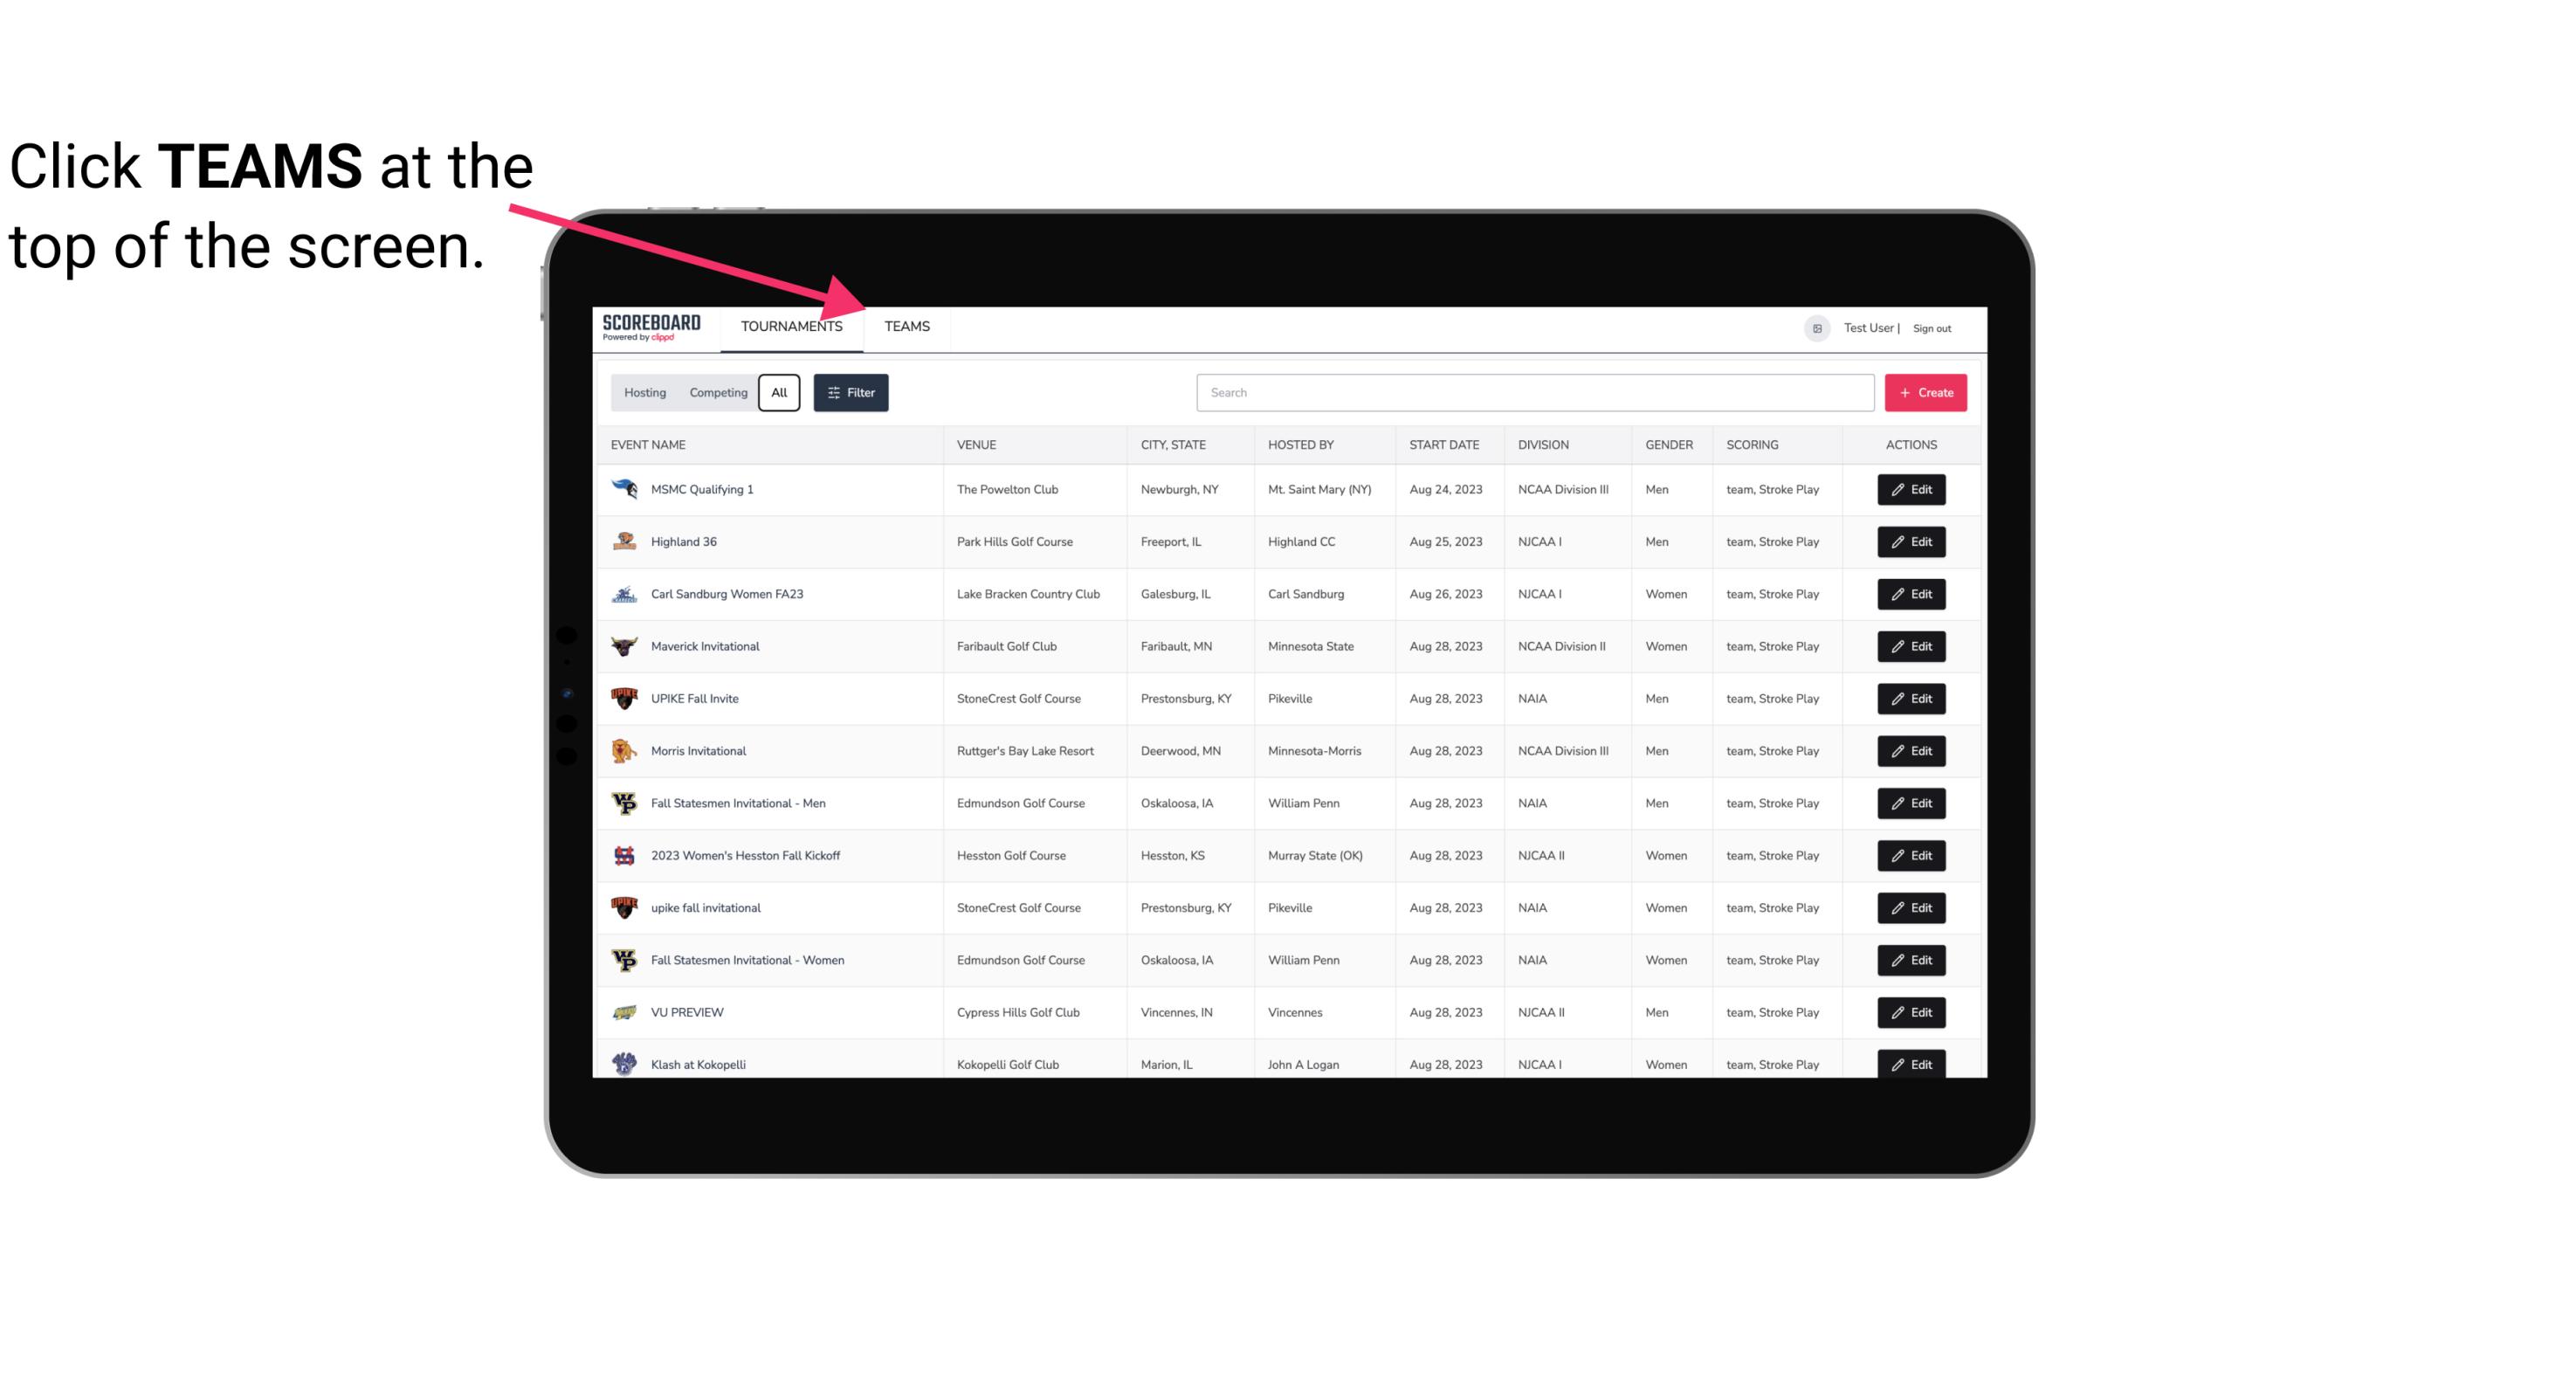2576x1386 pixels.
Task: Select the All filter toggle
Action: click(x=780, y=393)
